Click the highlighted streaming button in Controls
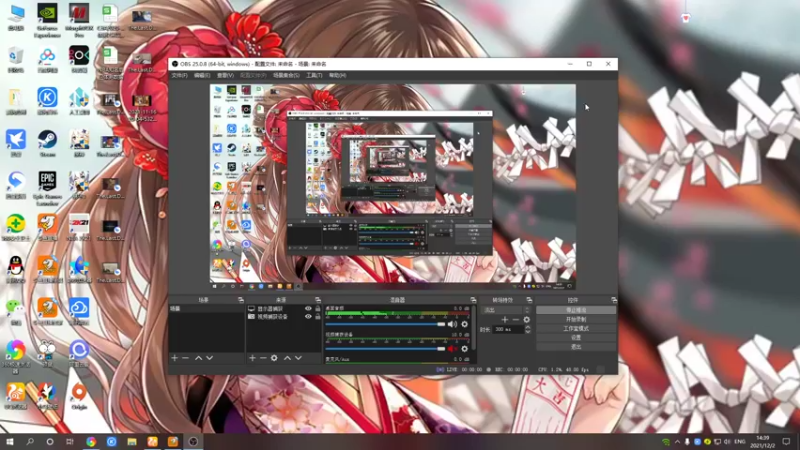Viewport: 800px width, 450px height. 576,310
